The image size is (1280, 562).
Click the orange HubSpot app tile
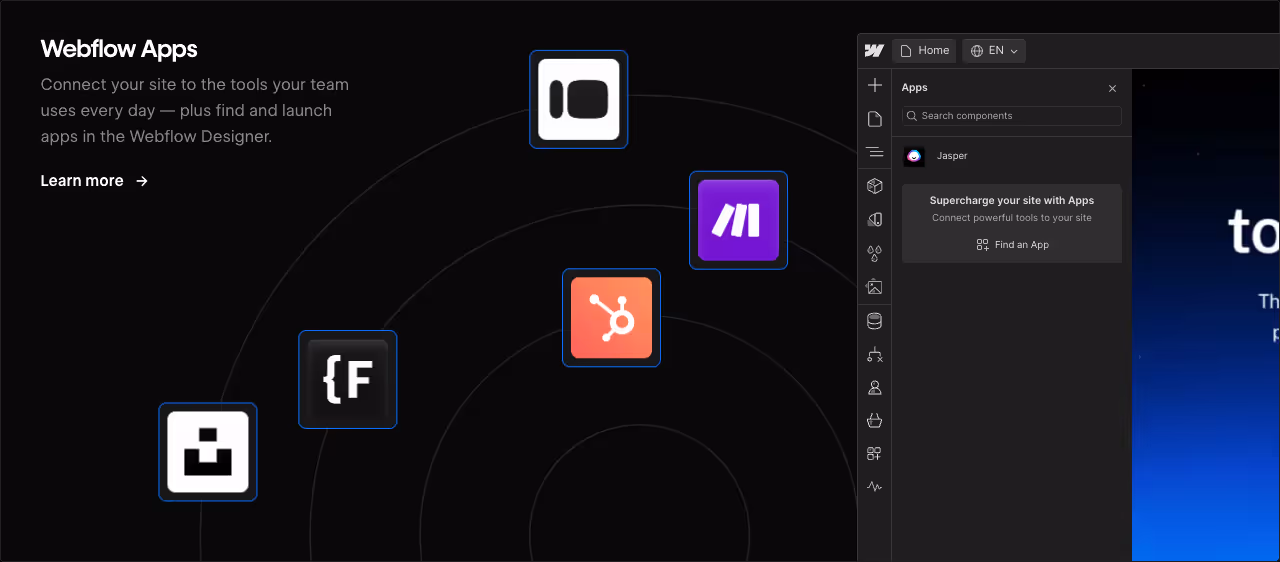(611, 317)
